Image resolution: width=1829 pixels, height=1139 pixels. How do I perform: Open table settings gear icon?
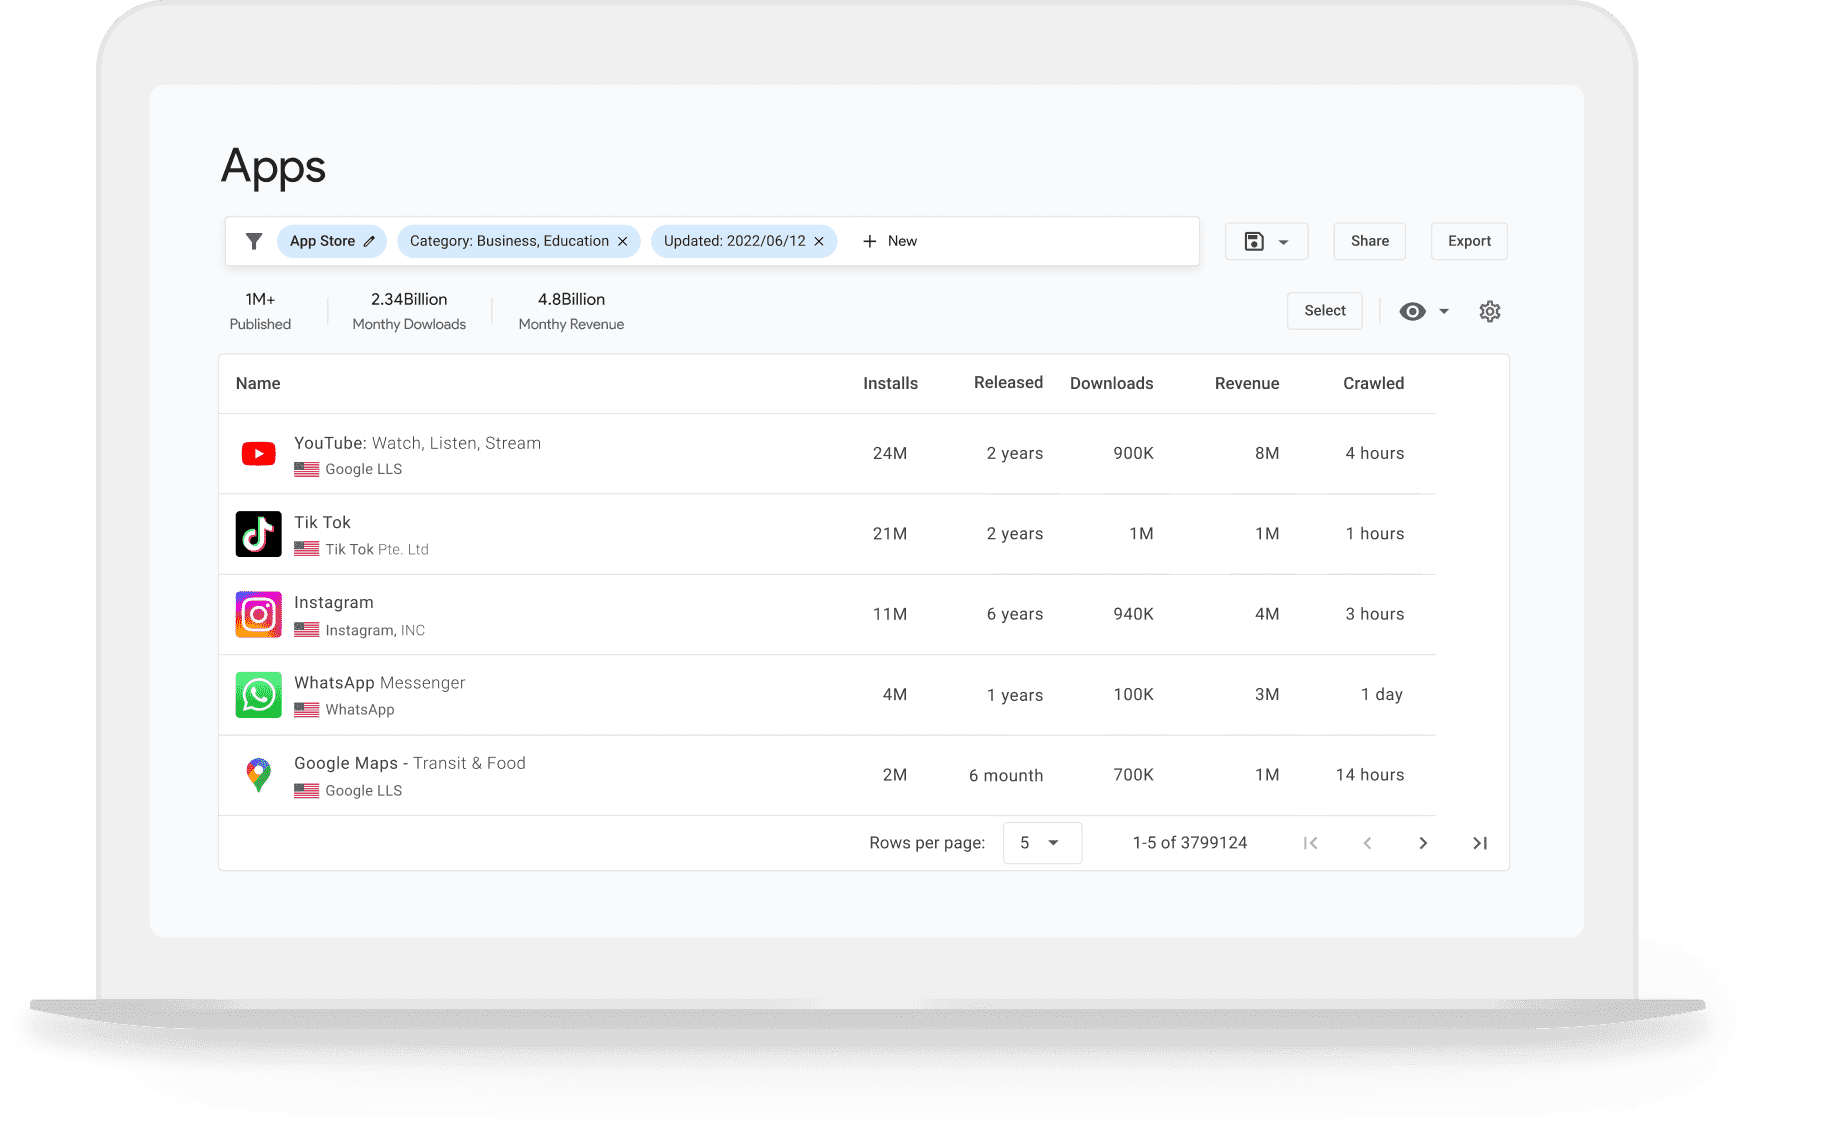[x=1489, y=311]
